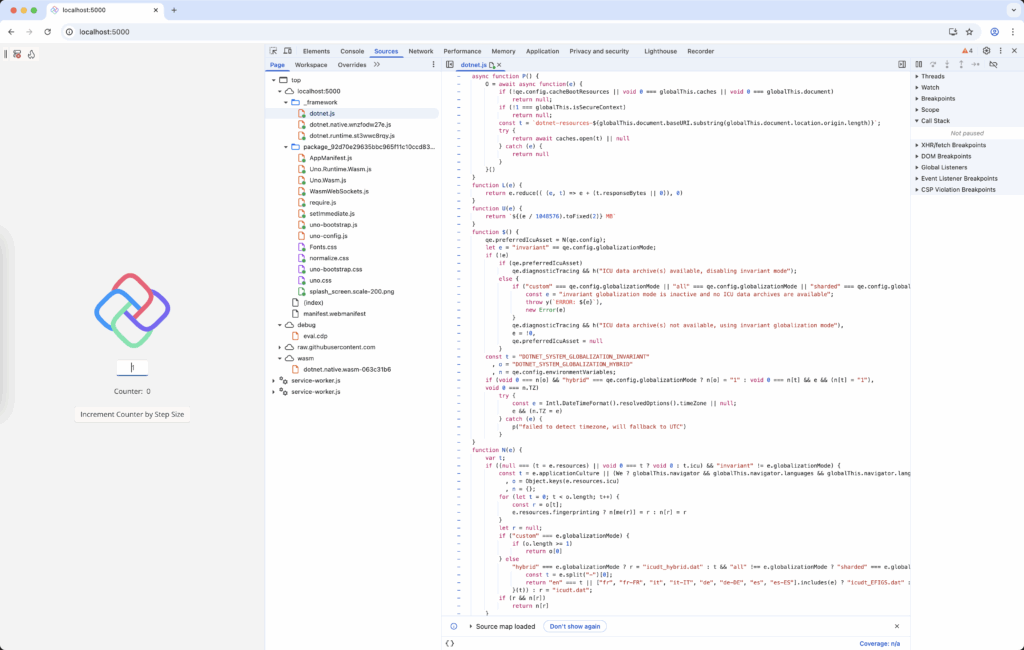Toggle the device toolbar icon
Image resolution: width=1024 pixels, height=650 pixels.
(x=287, y=51)
